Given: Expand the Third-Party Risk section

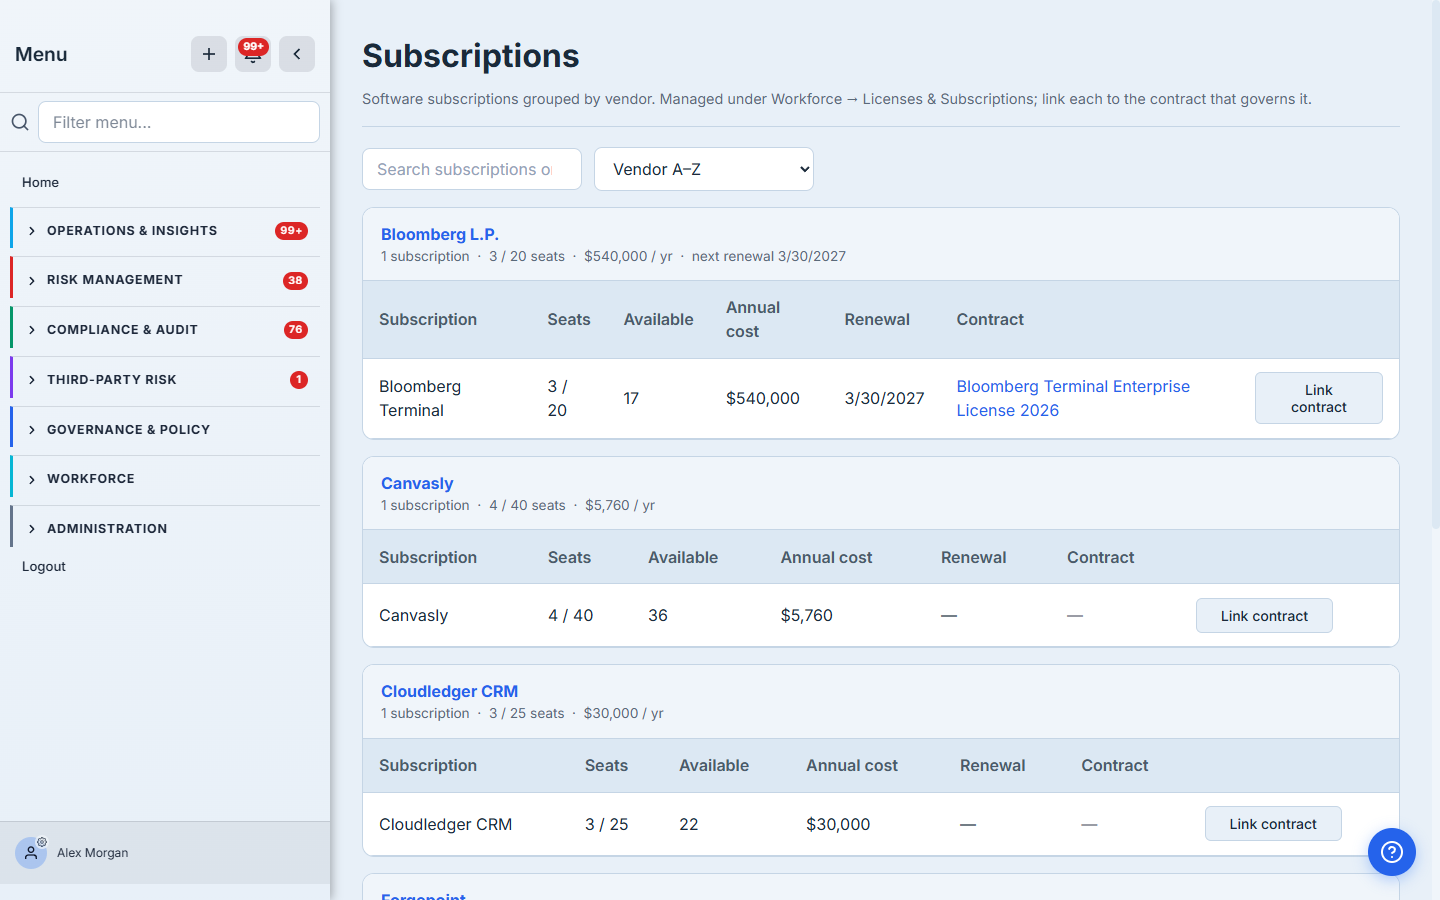Looking at the screenshot, I should coord(166,380).
